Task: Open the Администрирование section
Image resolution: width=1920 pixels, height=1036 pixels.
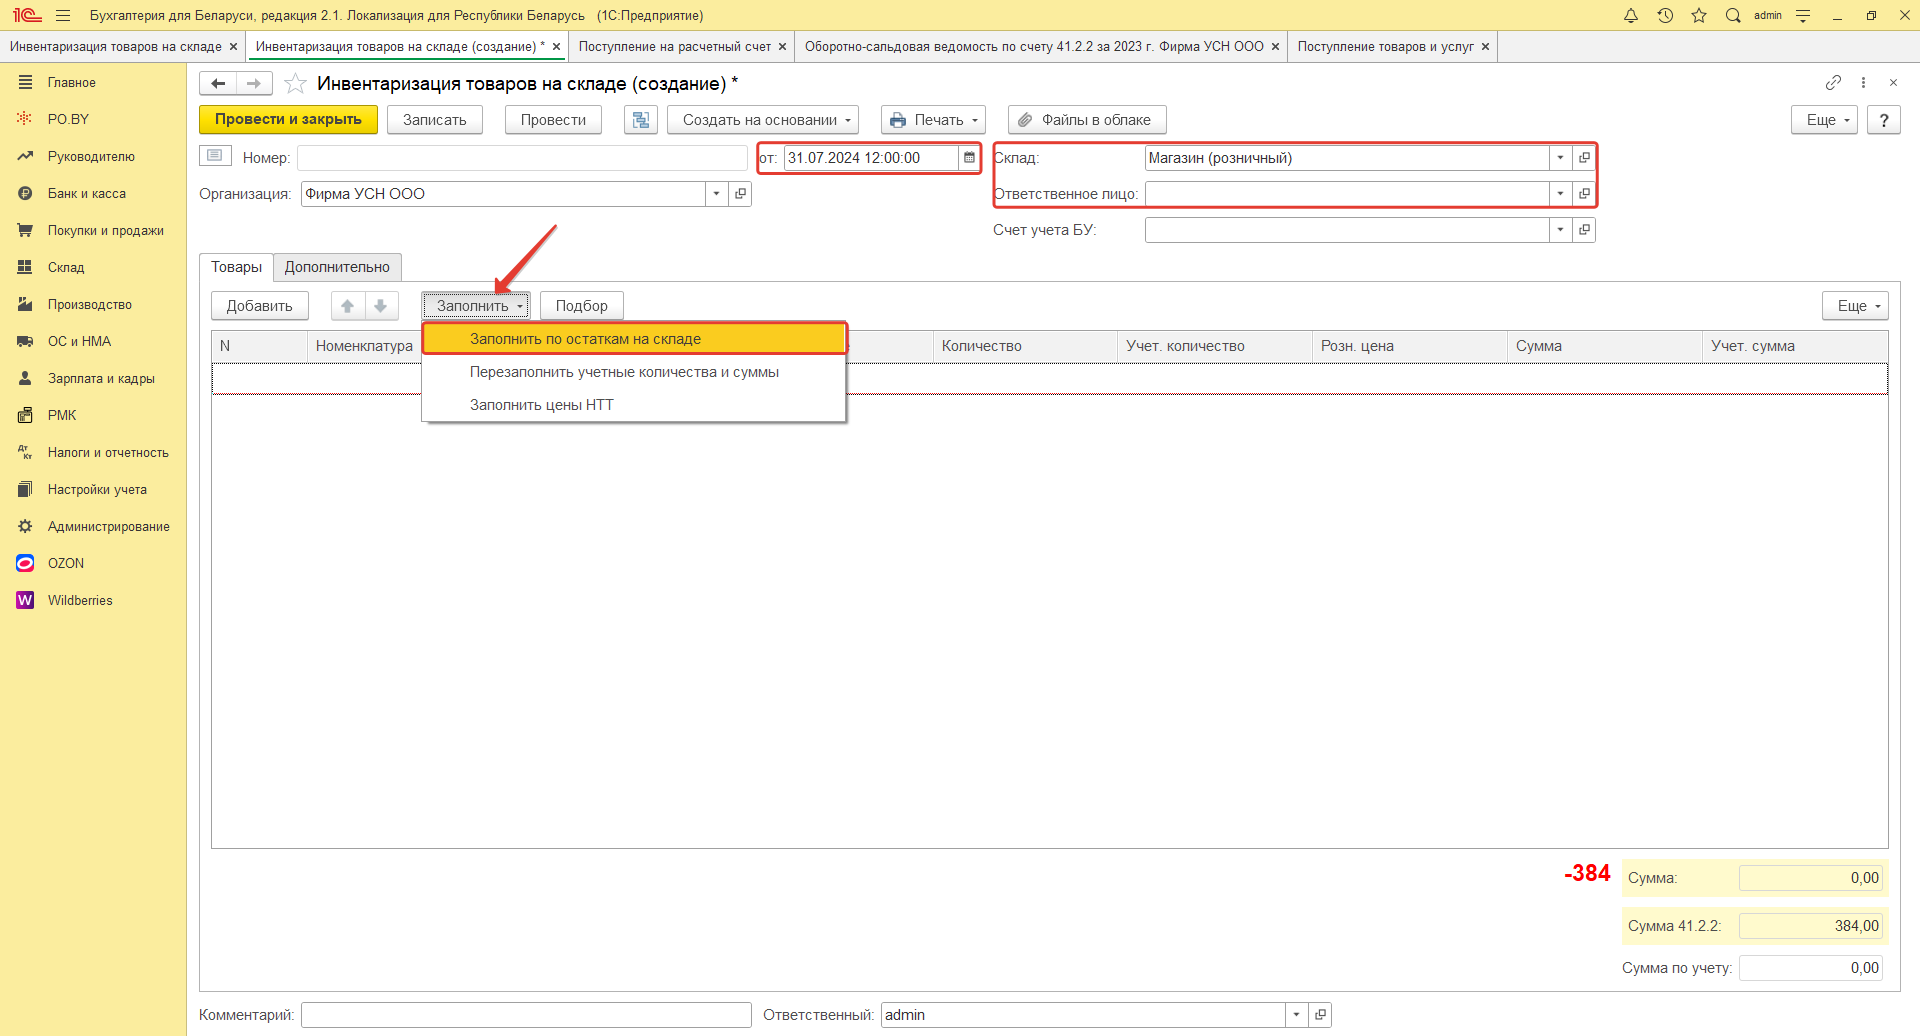Action: click(x=109, y=526)
